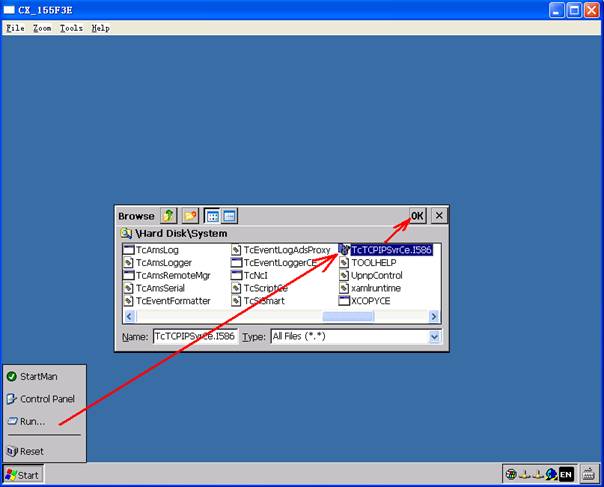Open the File menu
Screen dimensions: 604x487
[15, 28]
